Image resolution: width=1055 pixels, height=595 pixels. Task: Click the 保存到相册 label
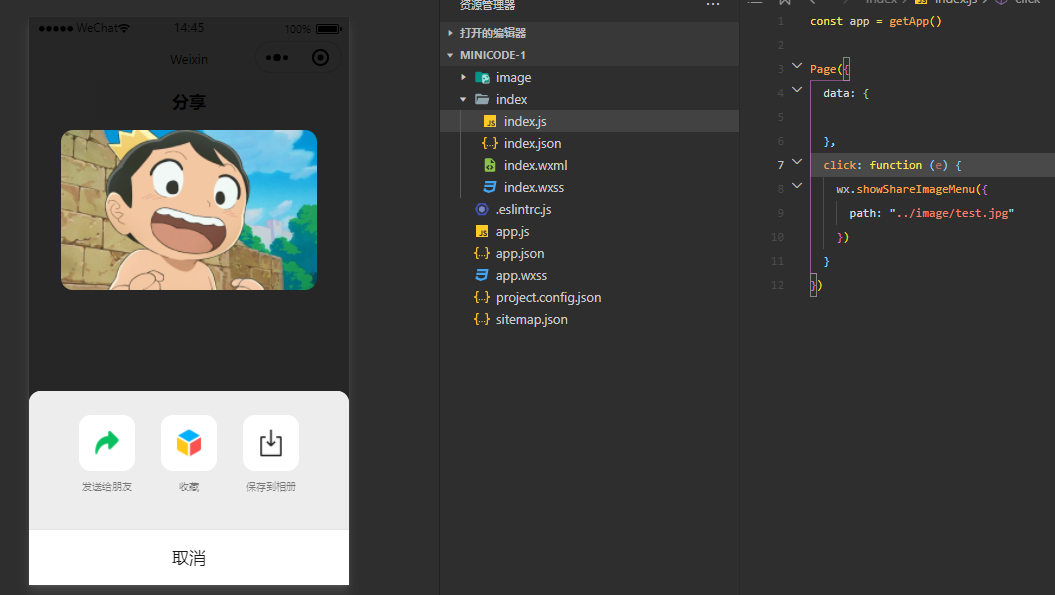coord(271,487)
